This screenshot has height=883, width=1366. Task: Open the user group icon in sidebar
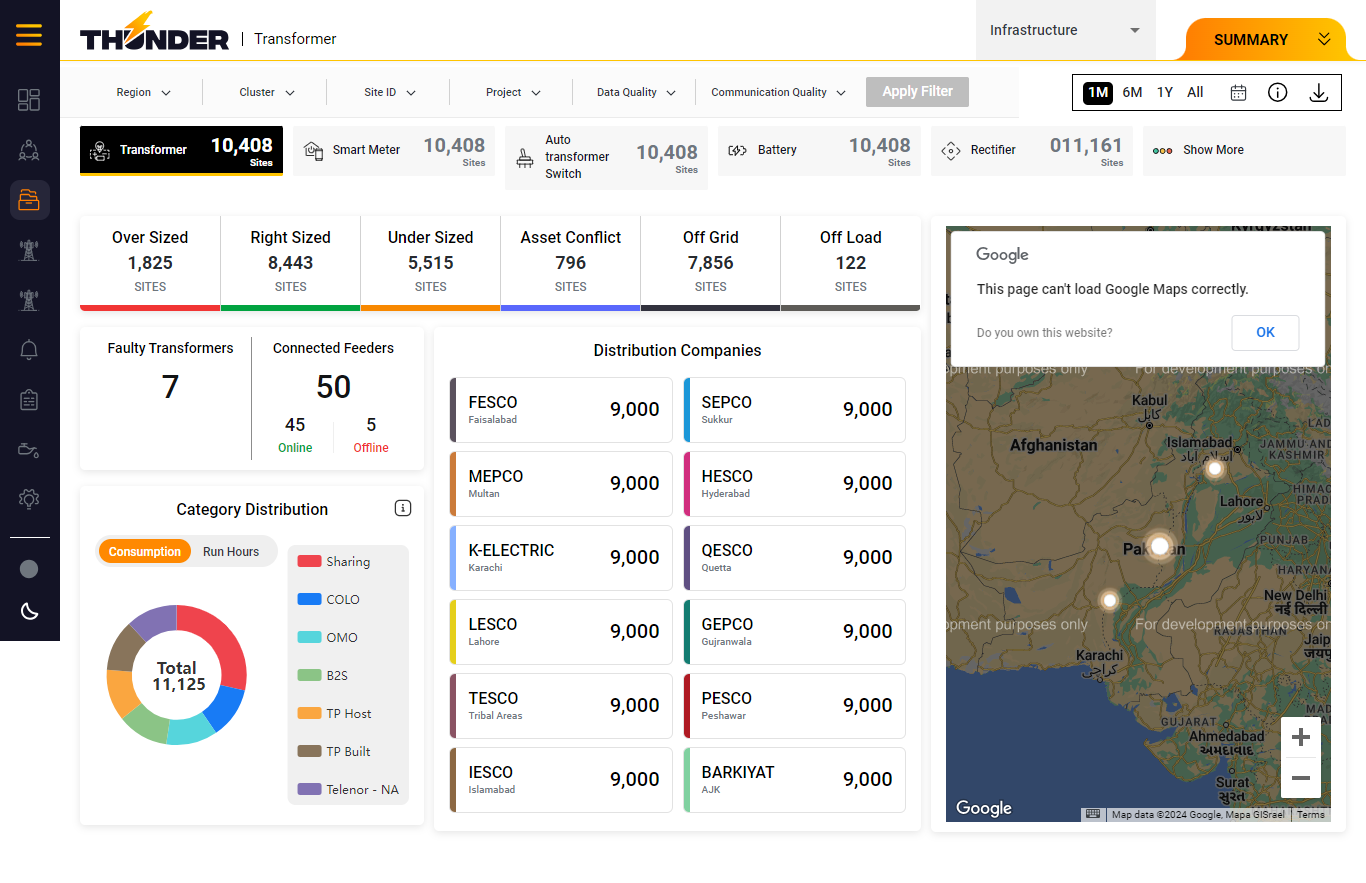click(x=29, y=150)
